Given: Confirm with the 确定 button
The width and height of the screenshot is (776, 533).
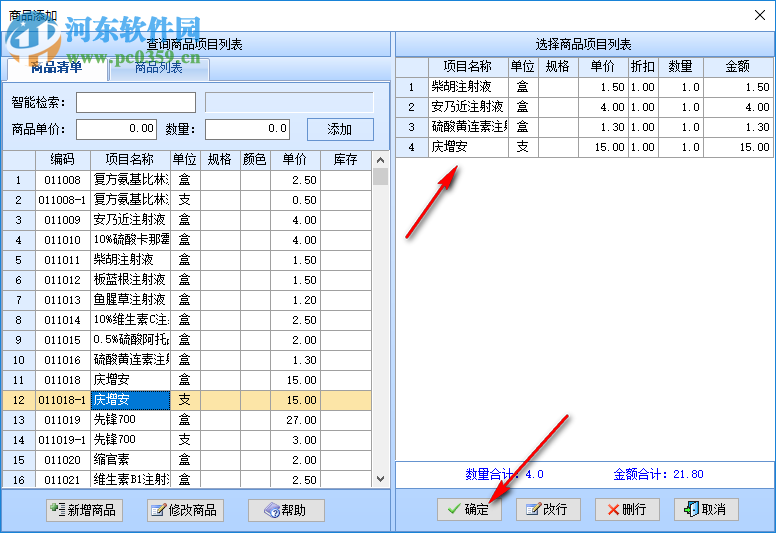Looking at the screenshot, I should 469,509.
